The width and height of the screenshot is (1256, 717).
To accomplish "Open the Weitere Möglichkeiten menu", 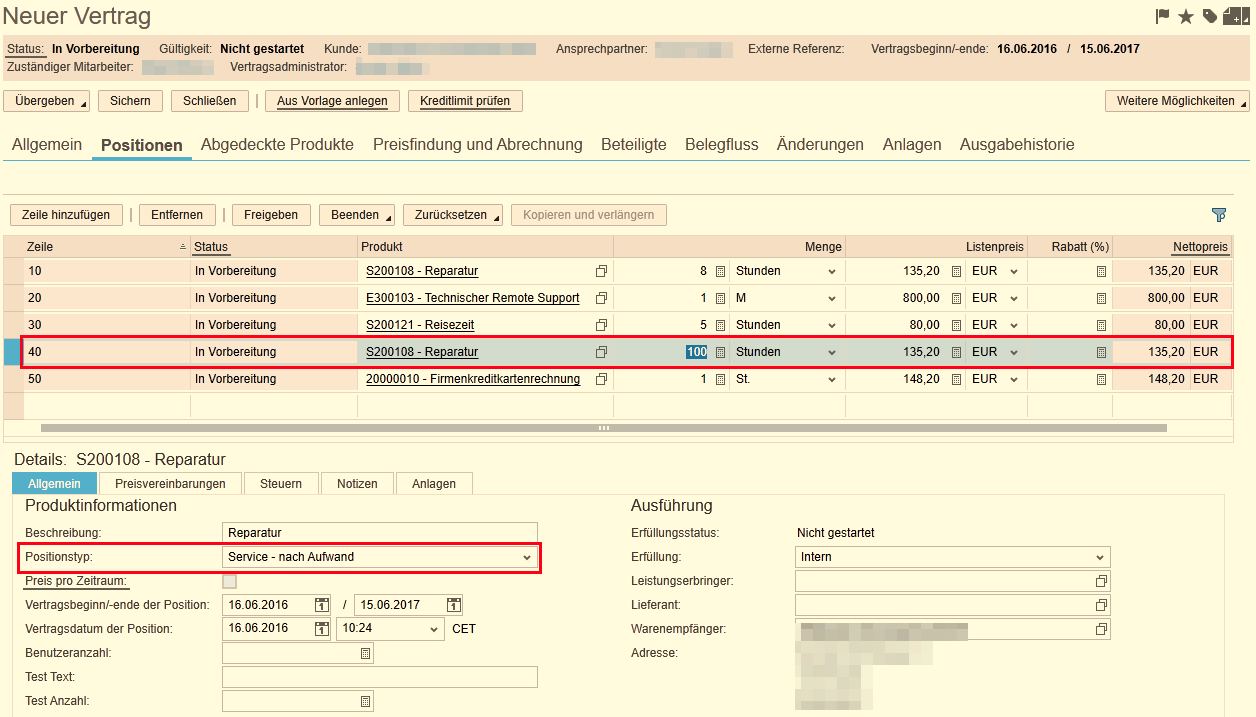I will pos(1177,101).
